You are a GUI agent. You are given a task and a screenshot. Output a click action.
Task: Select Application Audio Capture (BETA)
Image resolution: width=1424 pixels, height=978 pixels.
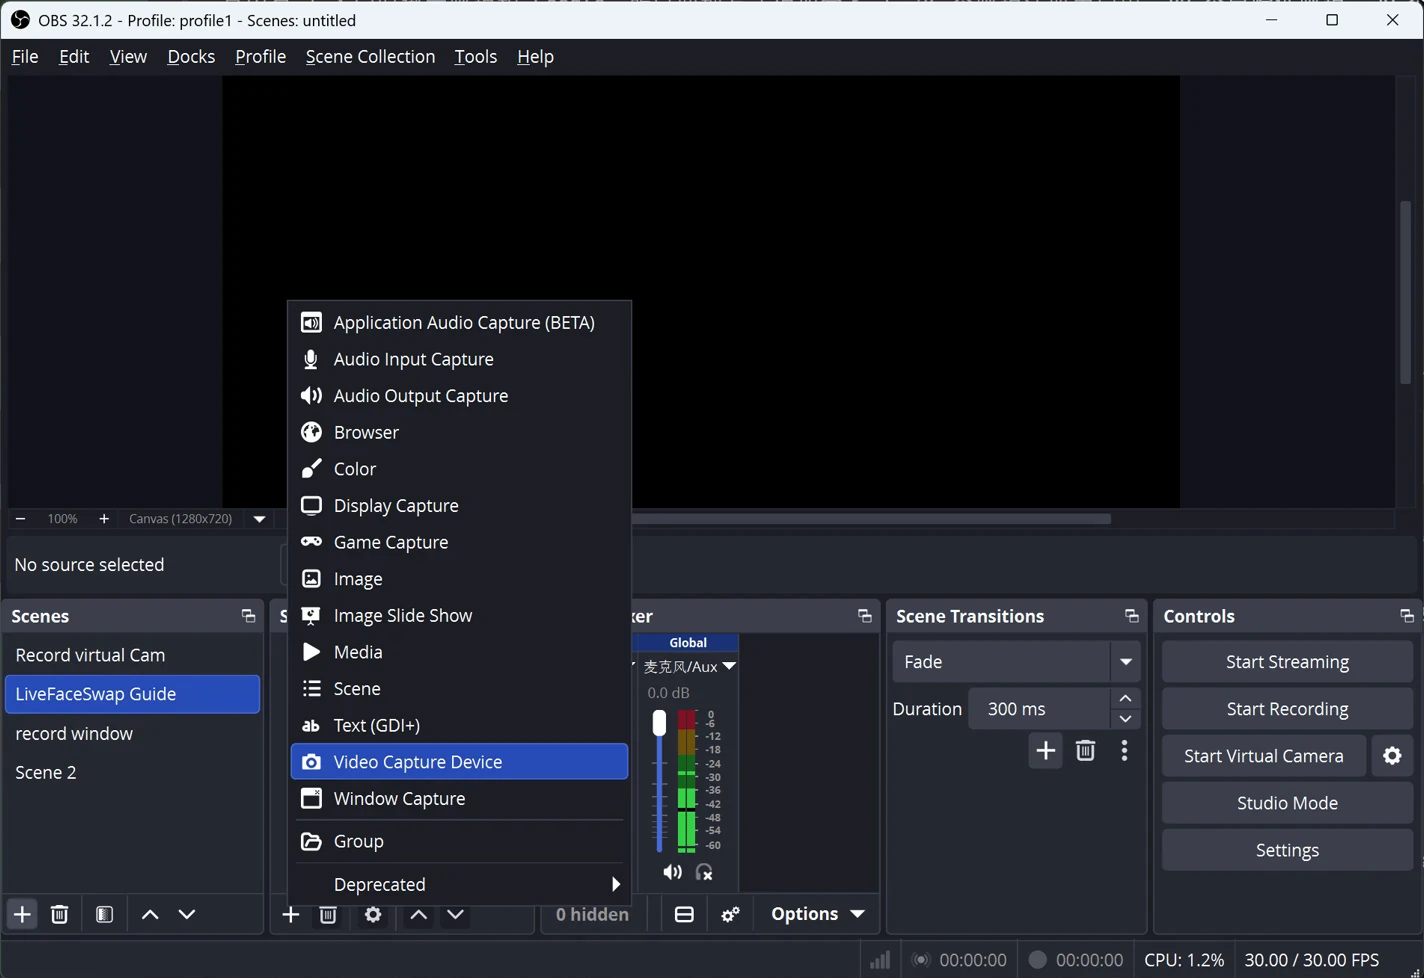click(459, 323)
